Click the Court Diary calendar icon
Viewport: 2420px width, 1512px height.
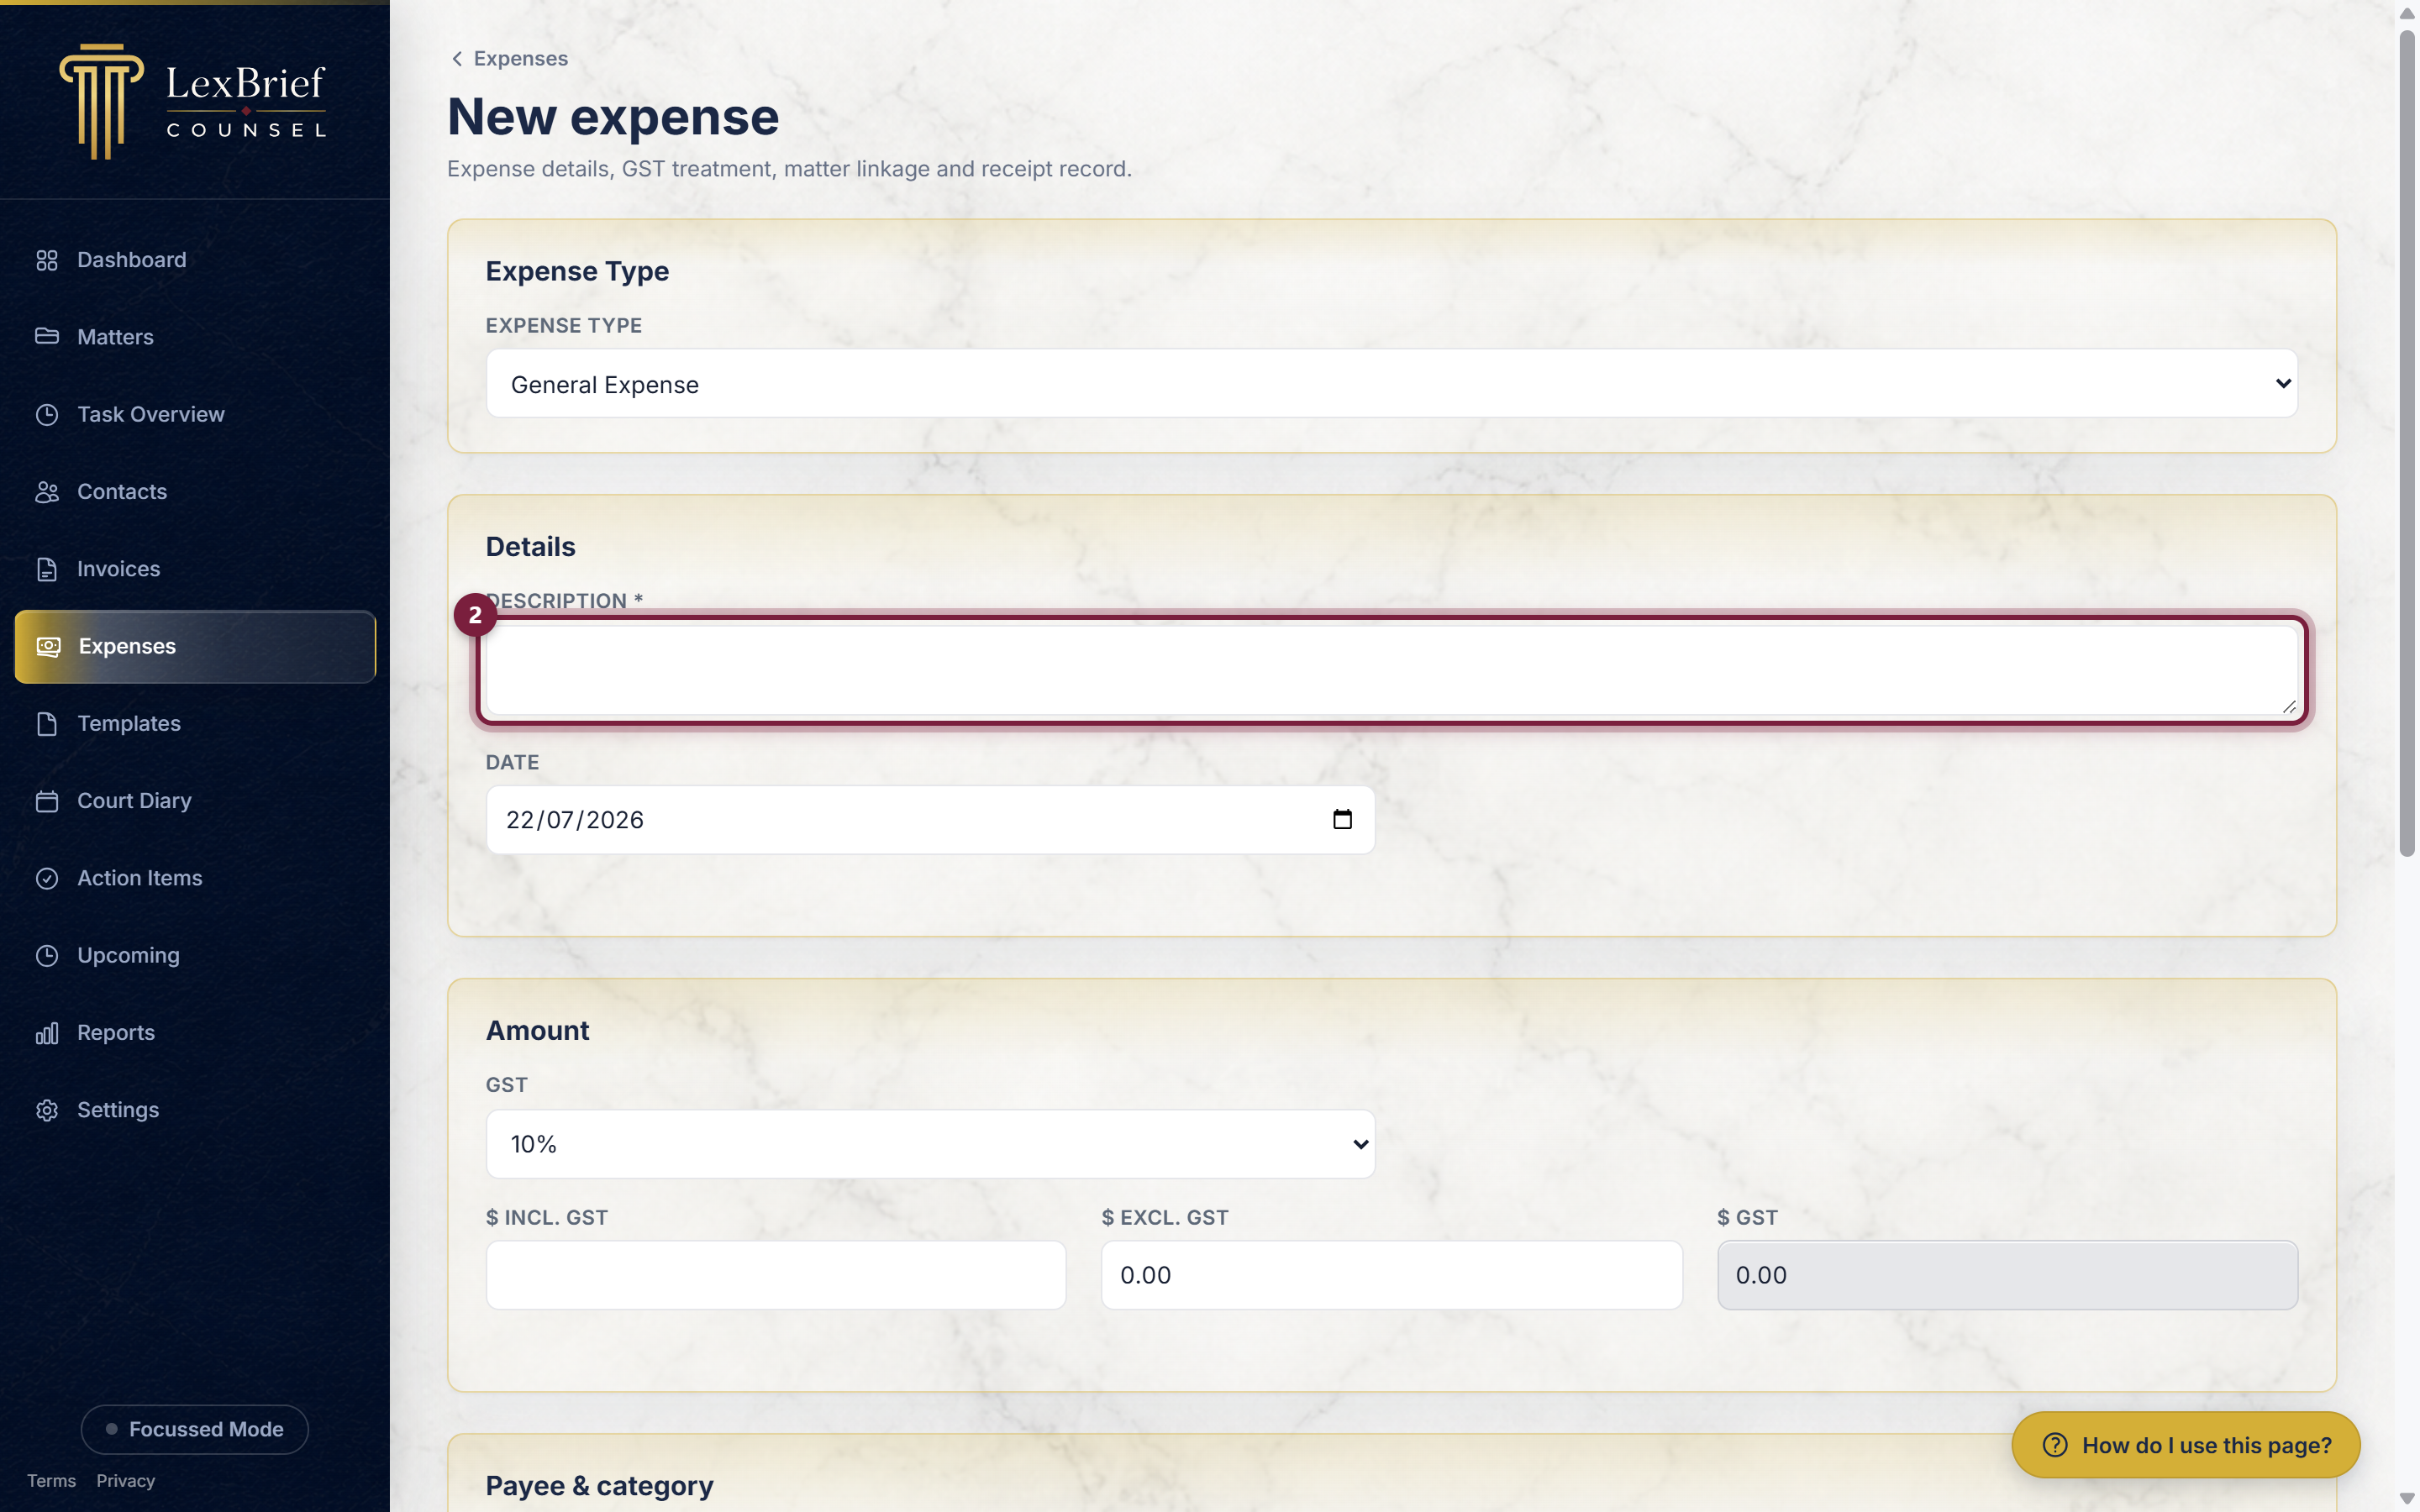coord(47,801)
